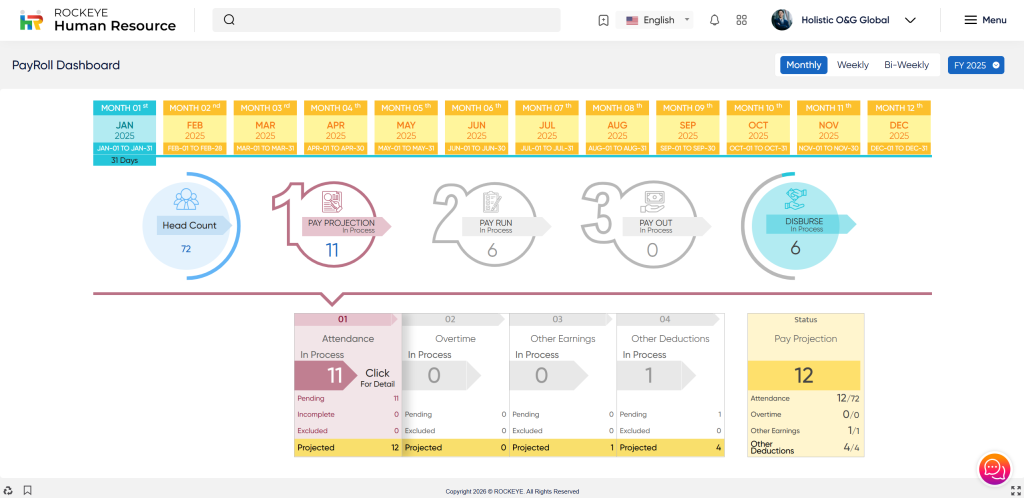Open the bookmark icon in header
Image resolution: width=1024 pixels, height=498 pixels.
tap(603, 20)
